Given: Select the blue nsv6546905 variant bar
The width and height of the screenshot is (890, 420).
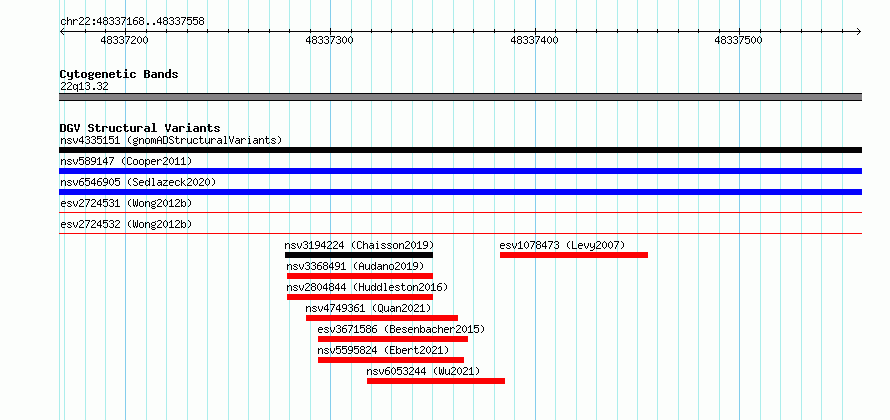Looking at the screenshot, I should 460,192.
